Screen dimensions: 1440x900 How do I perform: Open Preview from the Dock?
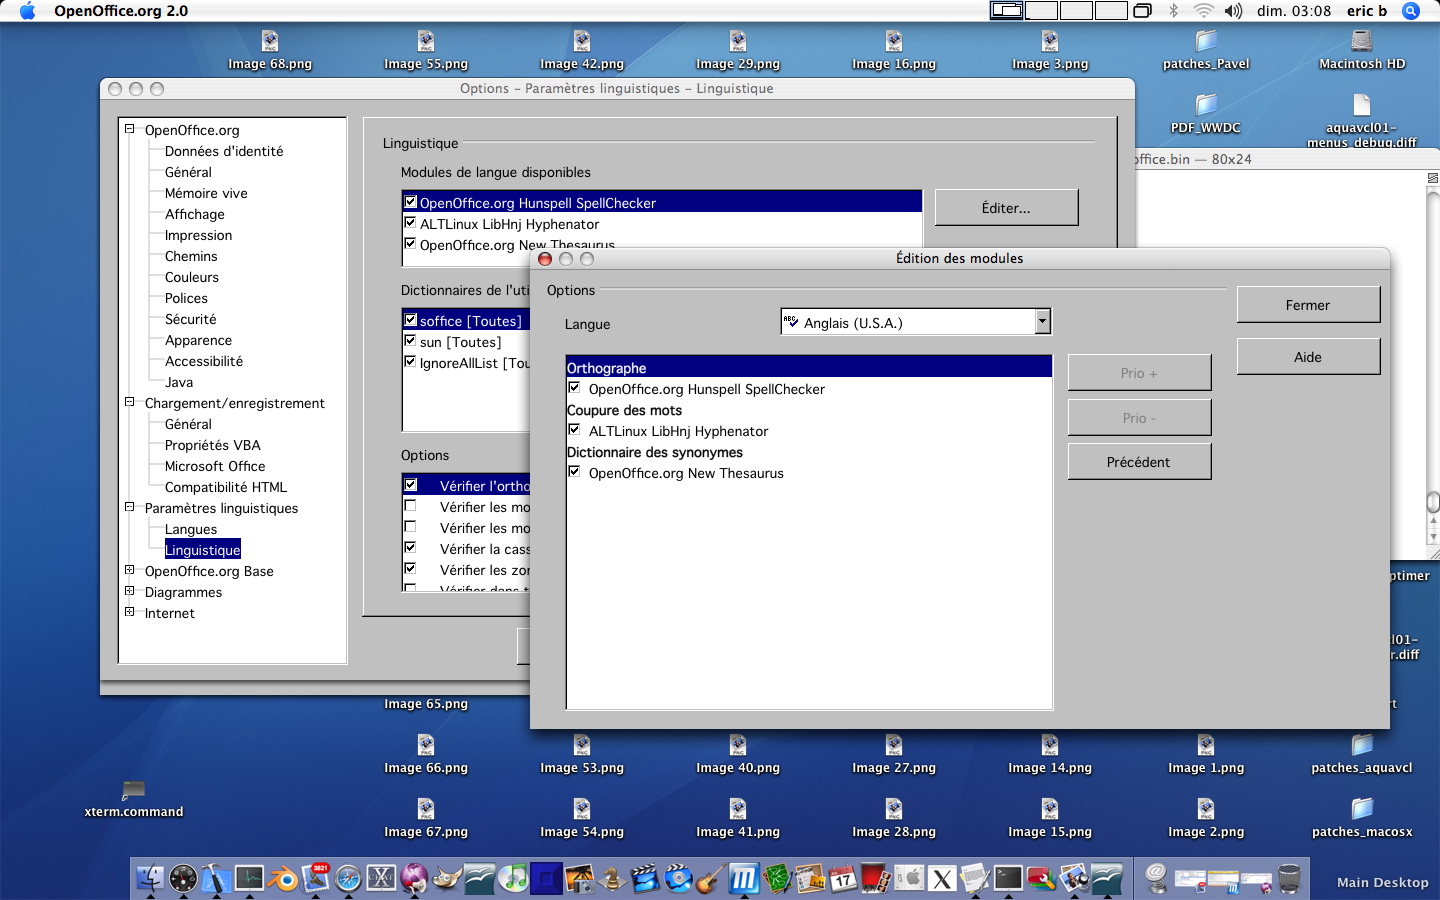coord(1073,878)
